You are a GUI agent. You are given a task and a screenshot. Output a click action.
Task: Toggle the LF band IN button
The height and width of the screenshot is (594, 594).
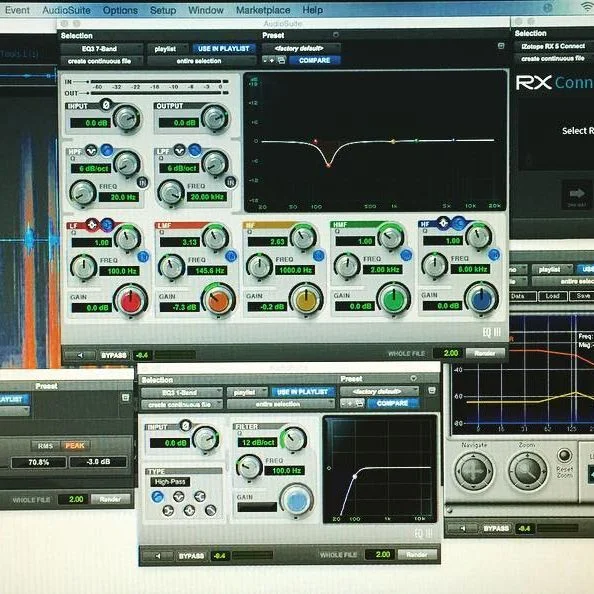(x=143, y=257)
